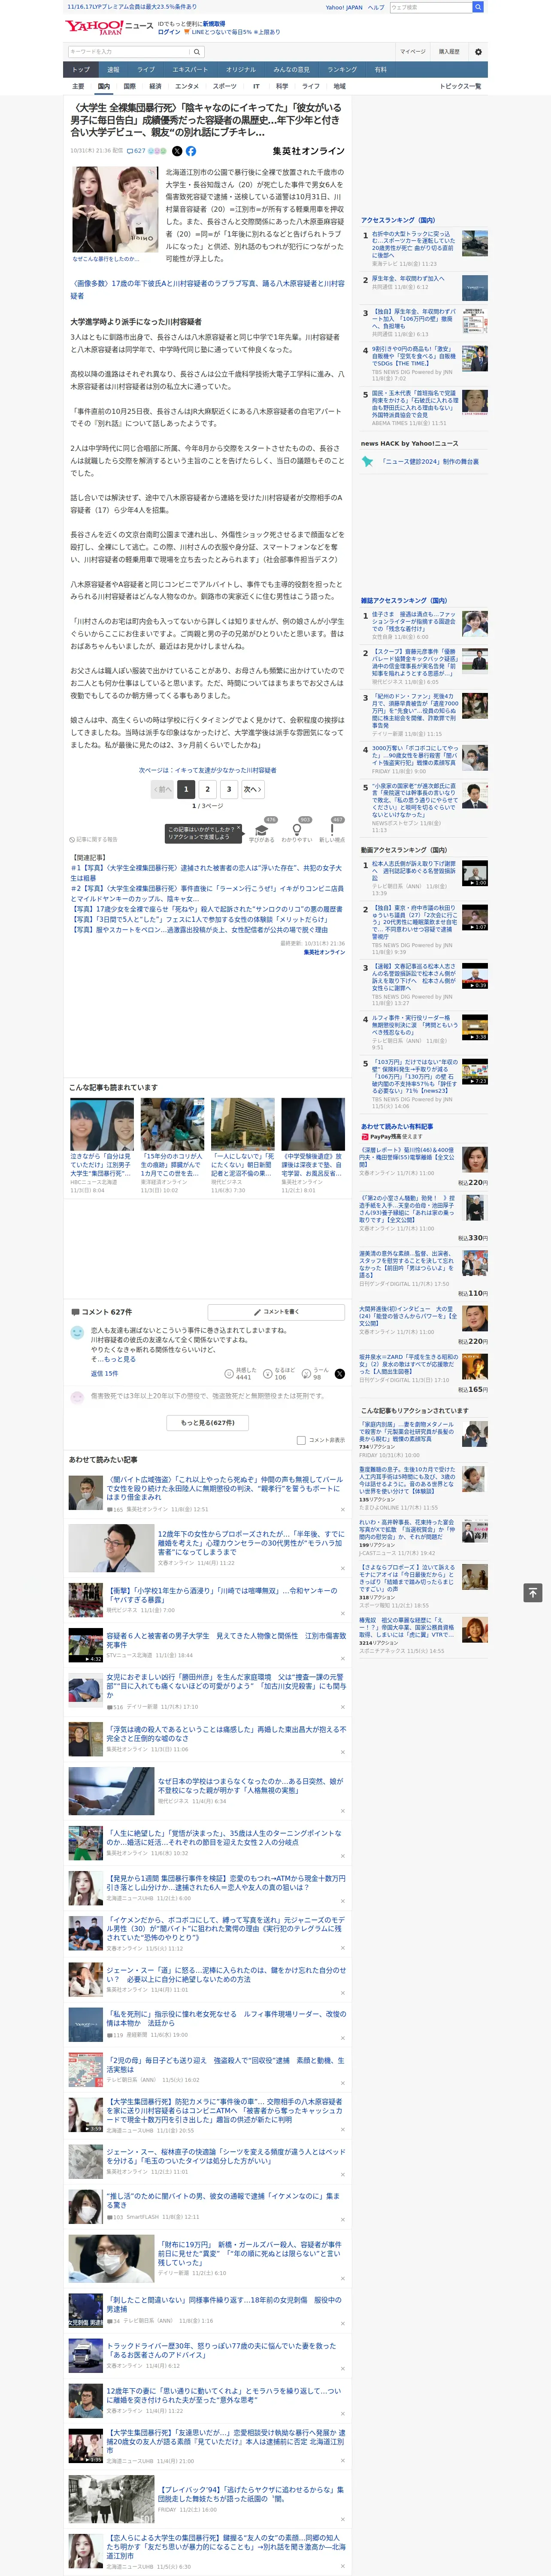Expand the comment via もっと見る

(120, 1359)
